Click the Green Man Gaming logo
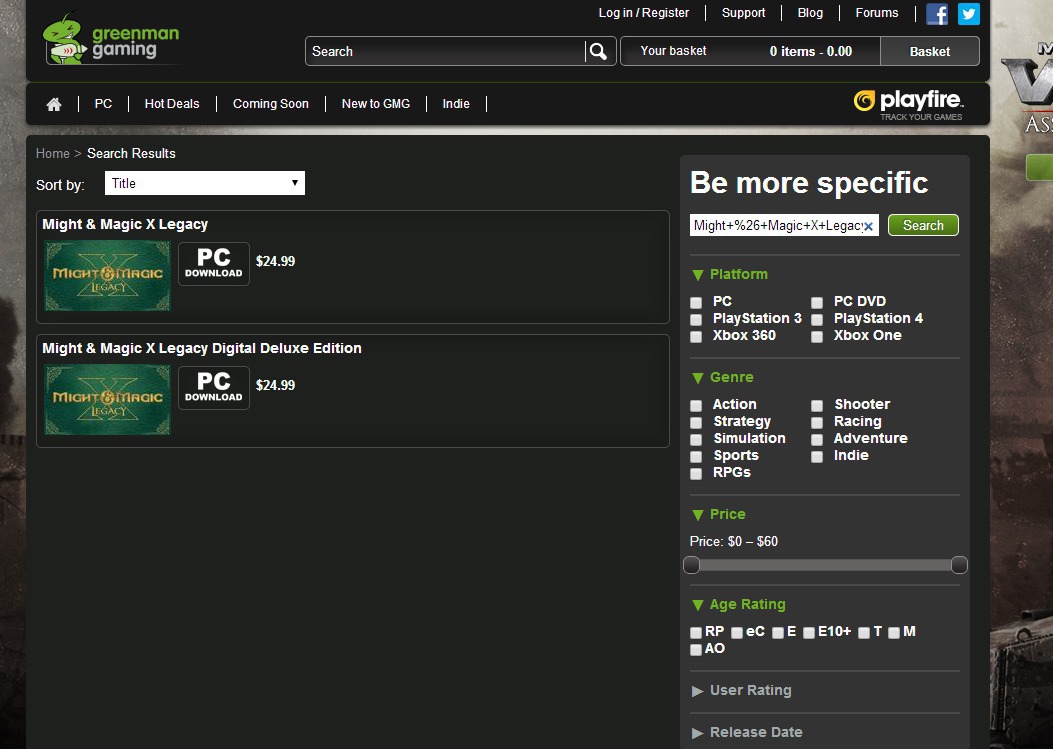The width and height of the screenshot is (1053, 749). [111, 41]
